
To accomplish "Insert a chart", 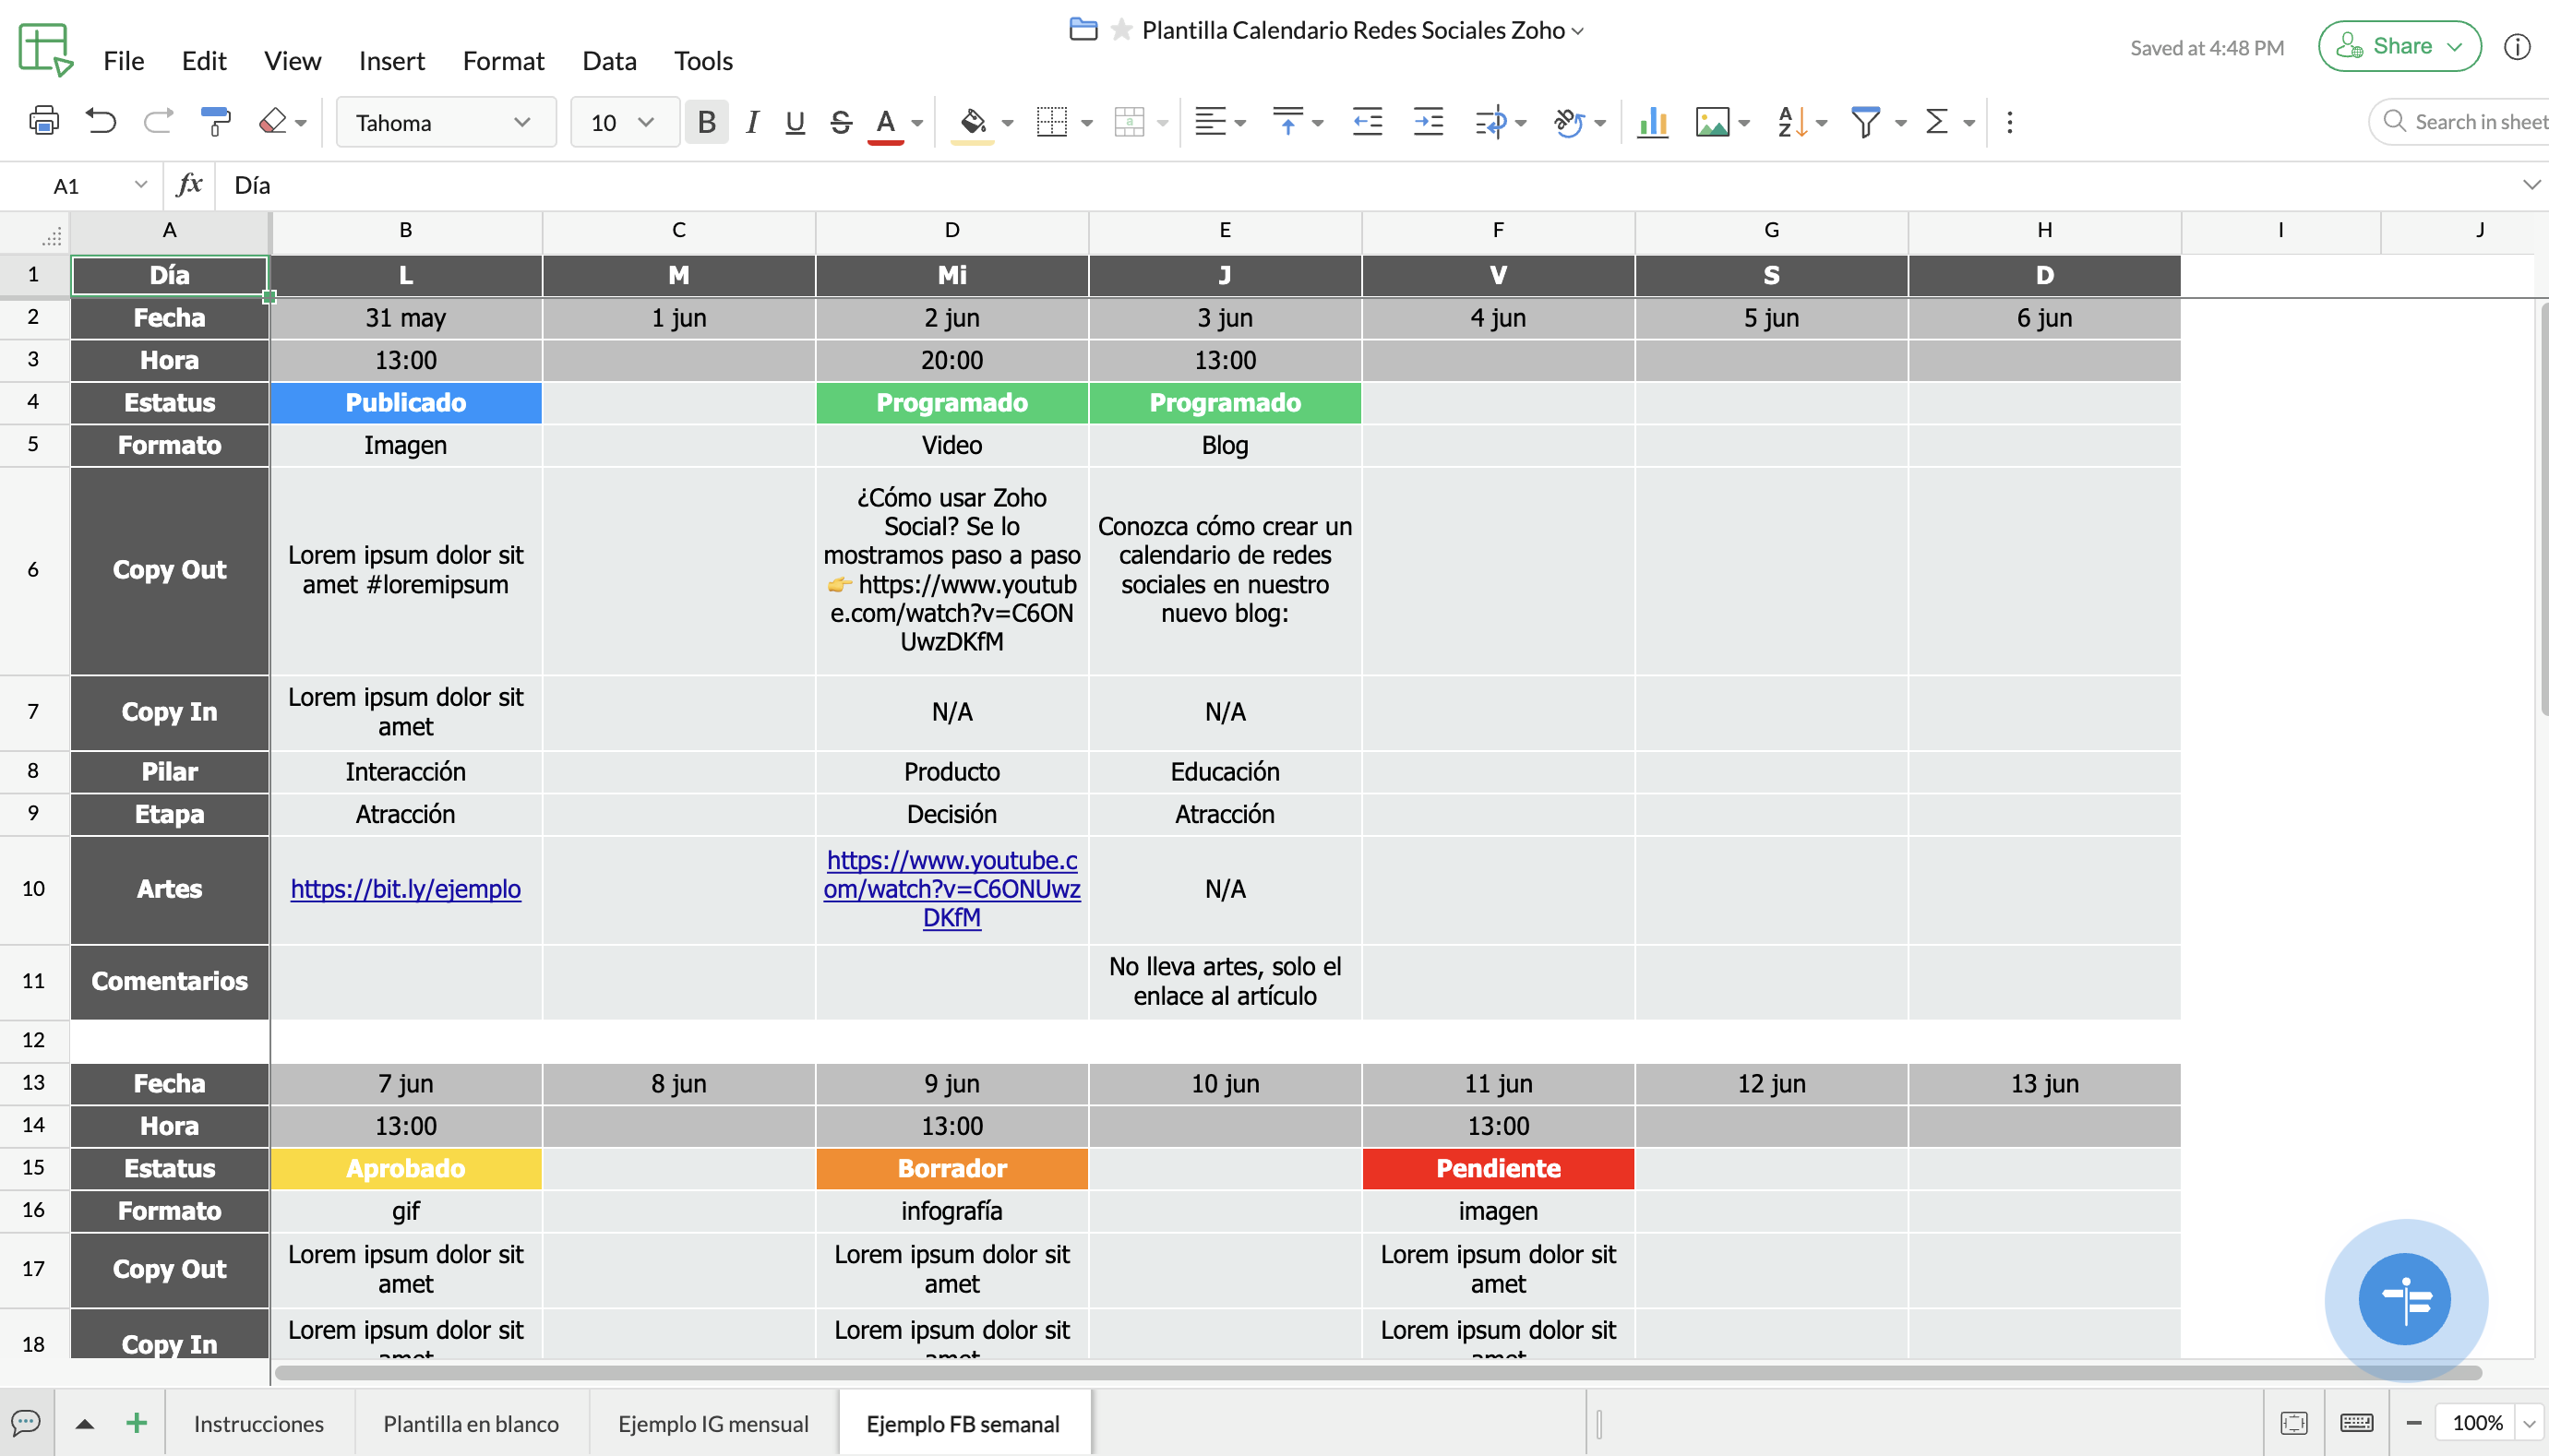I will (x=1652, y=122).
